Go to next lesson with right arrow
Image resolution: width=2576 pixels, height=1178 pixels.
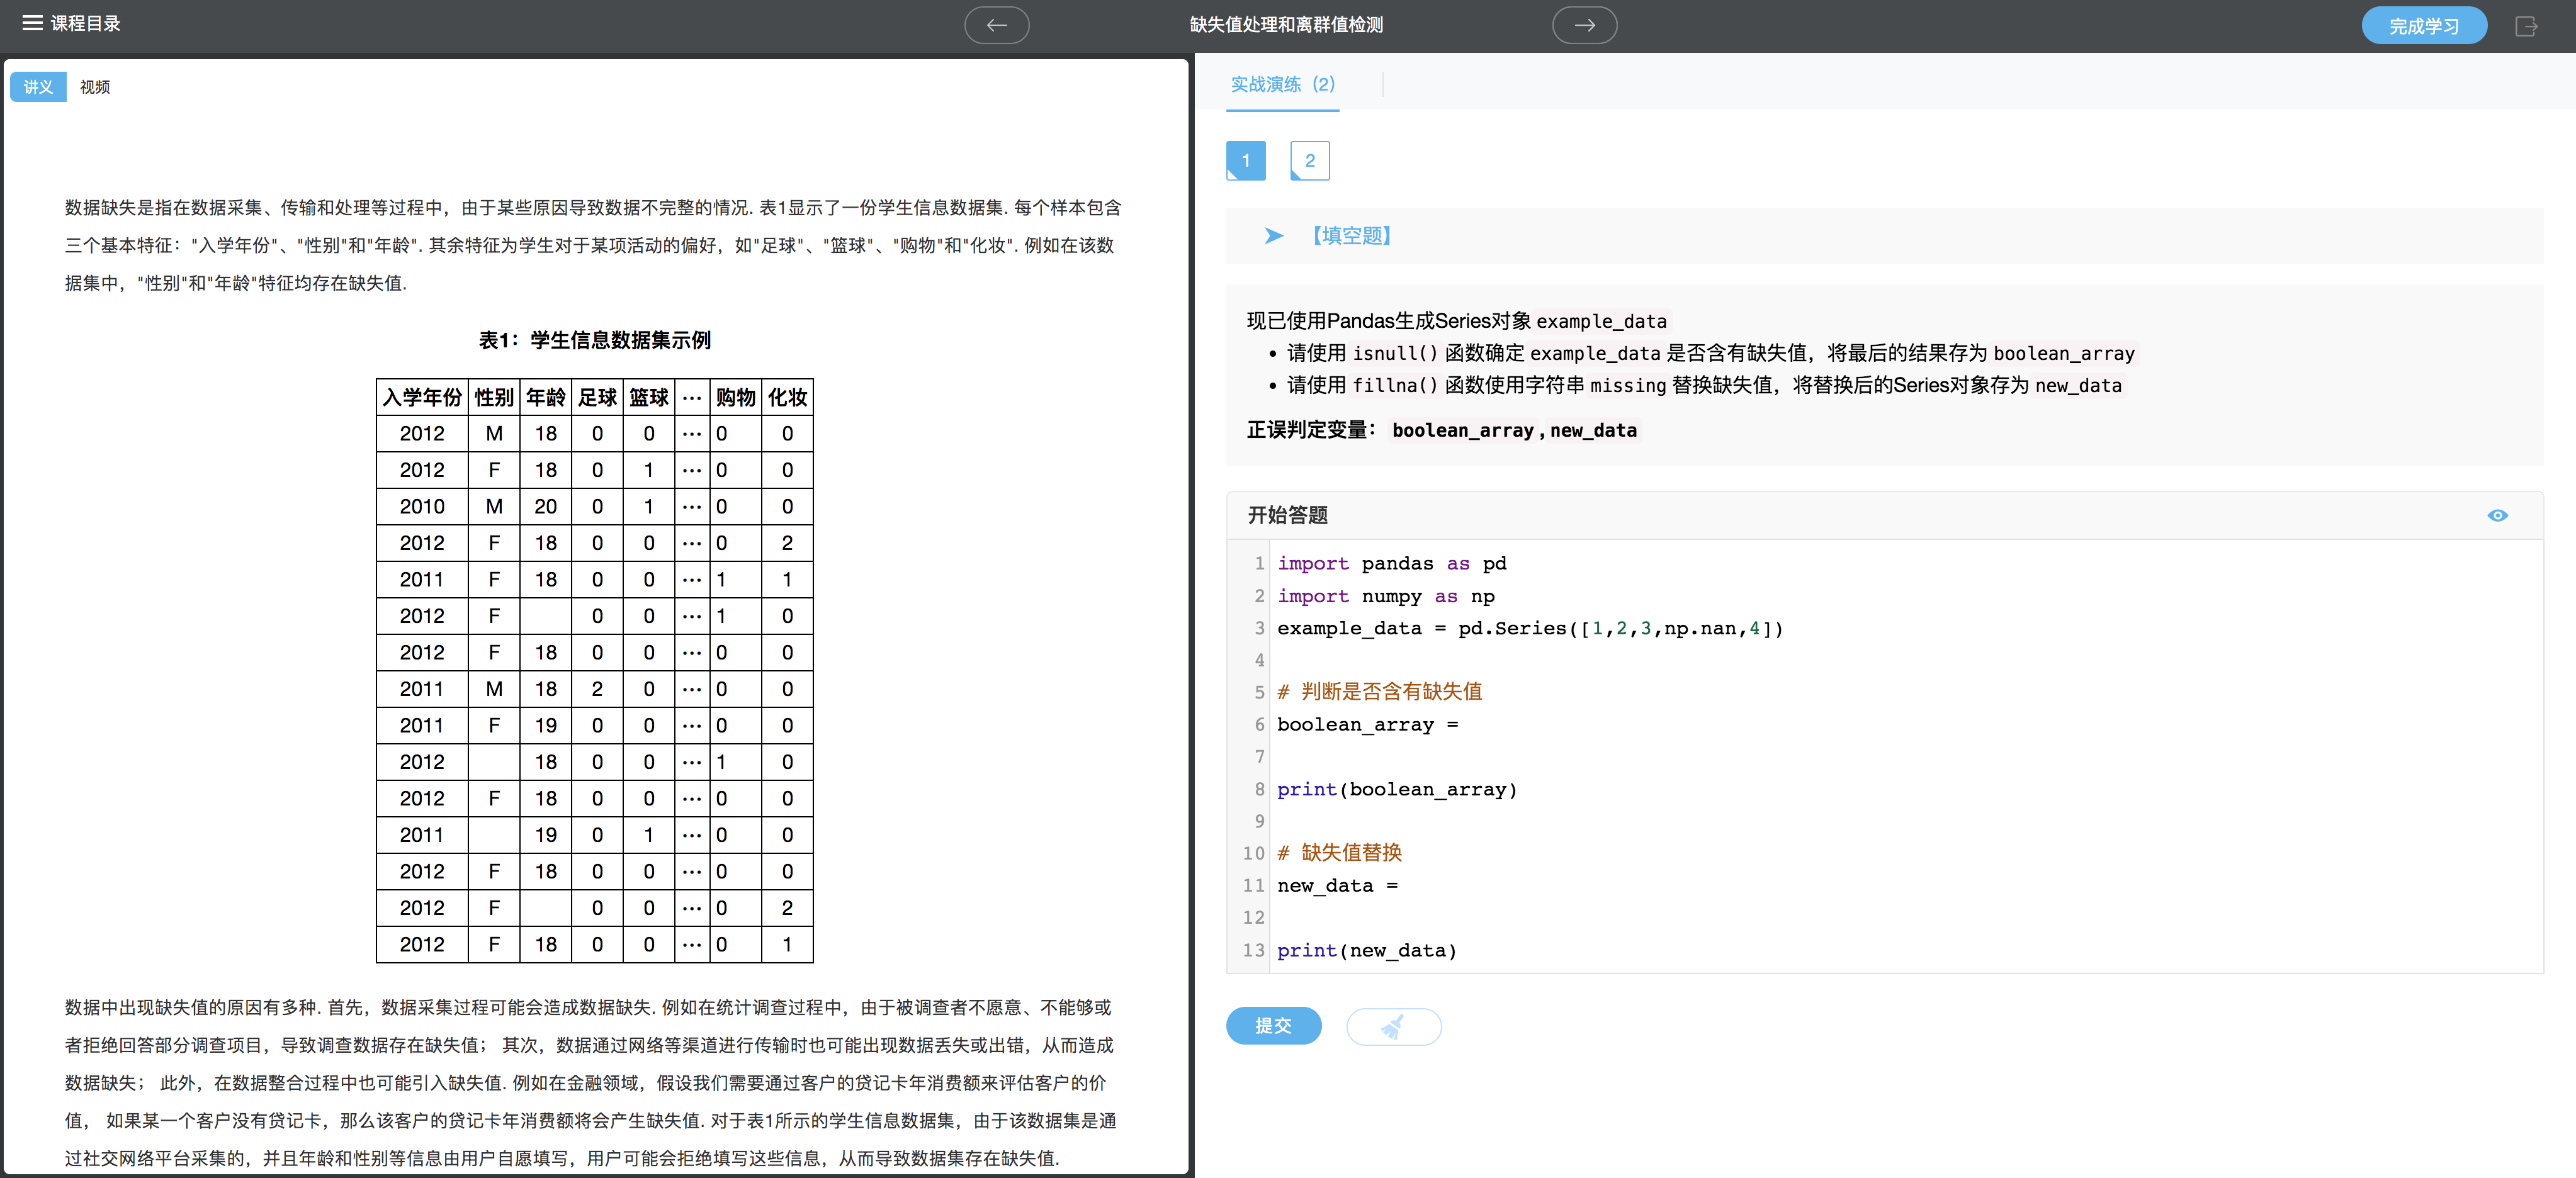click(1584, 25)
